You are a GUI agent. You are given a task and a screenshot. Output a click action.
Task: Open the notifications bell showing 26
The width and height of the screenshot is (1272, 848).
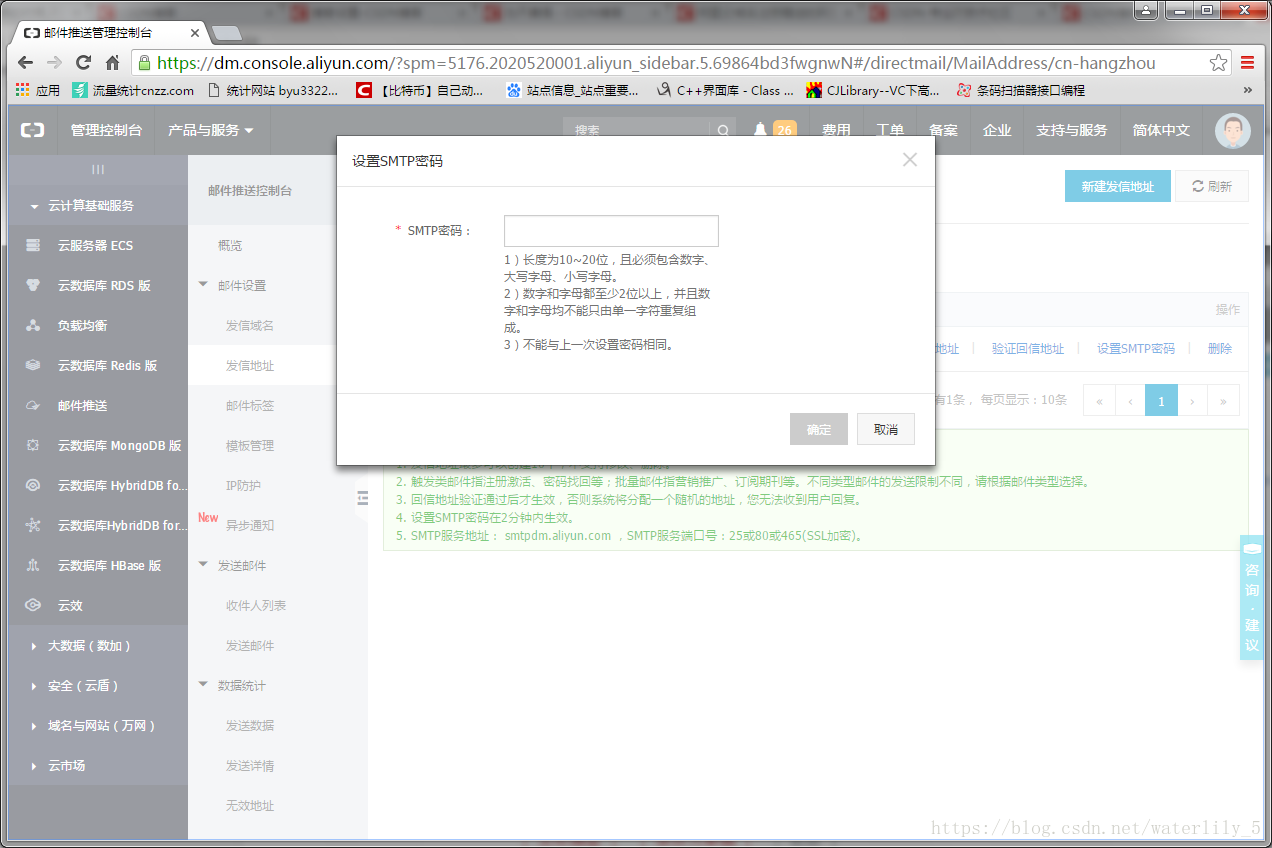click(762, 130)
